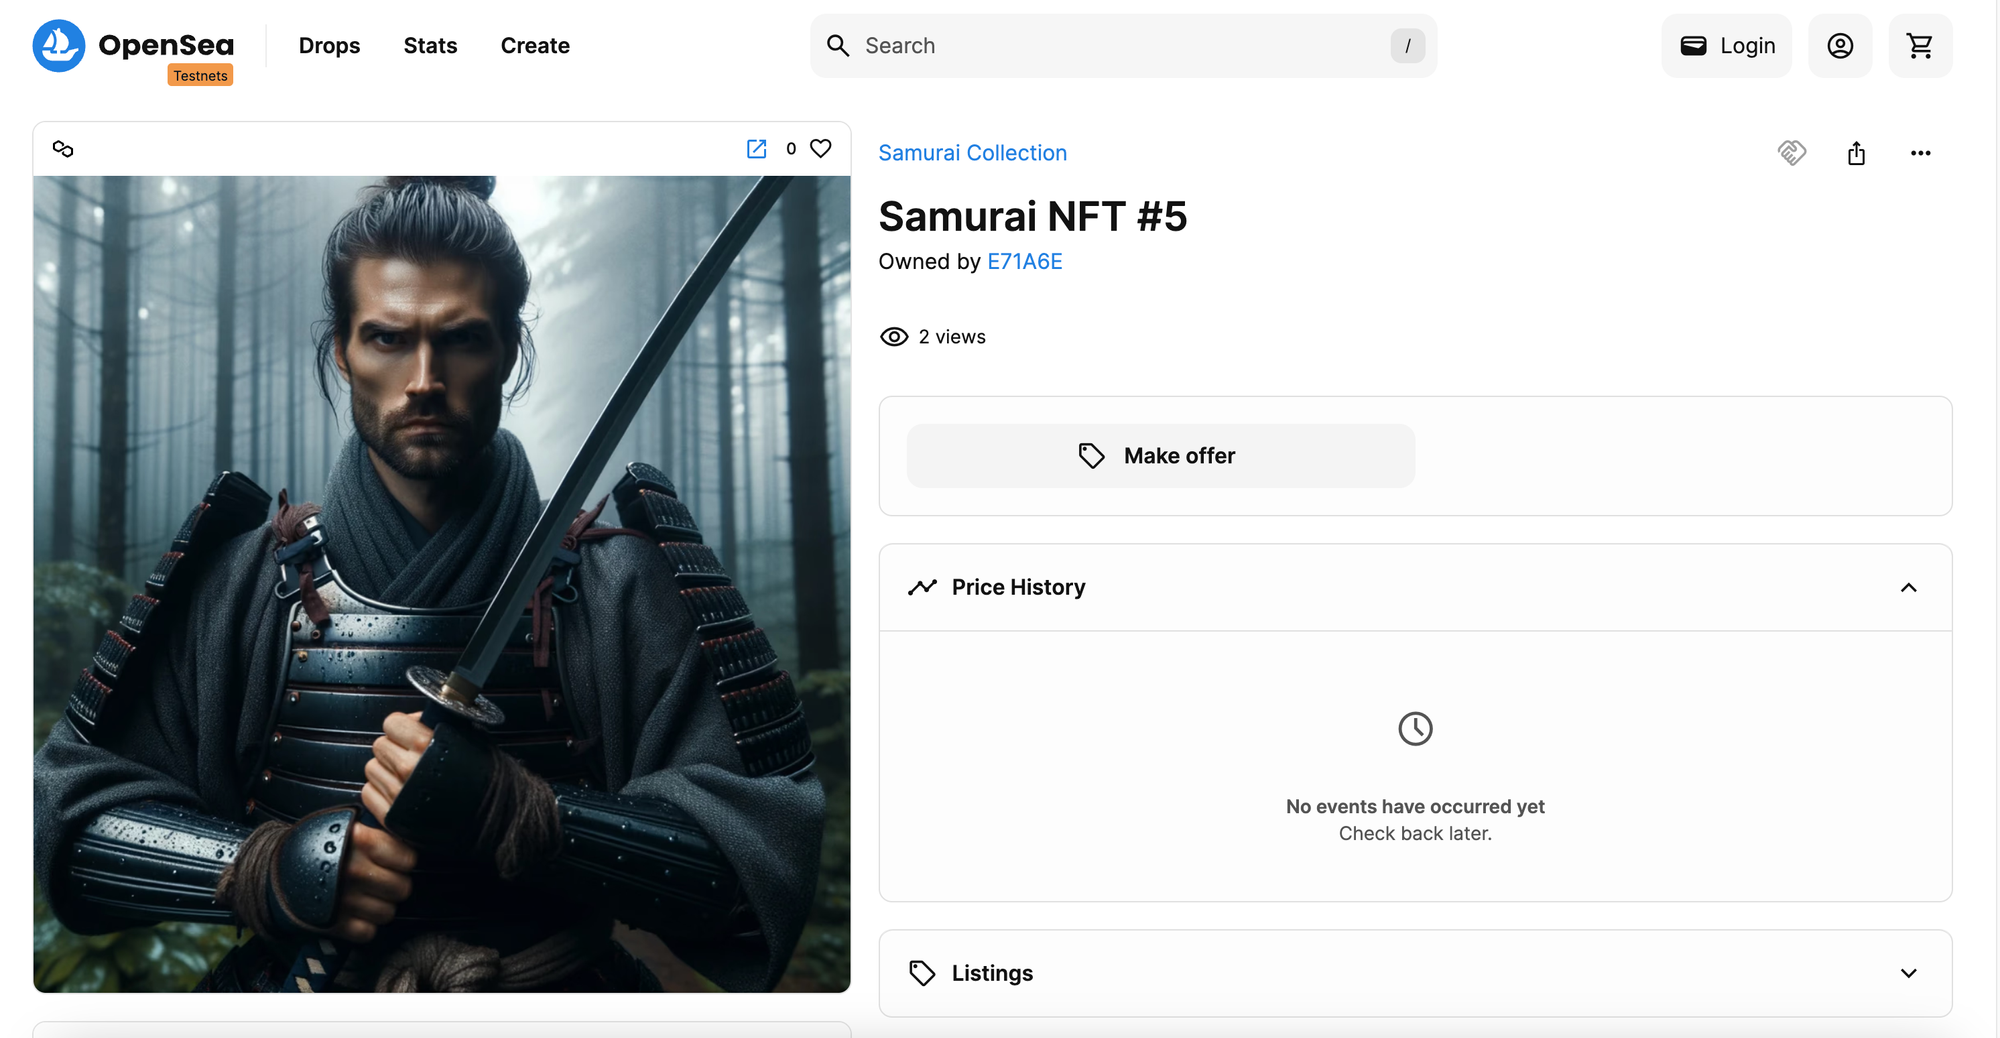Click the Price History heading
Screen dimensions: 2000x1038
pos(1018,588)
